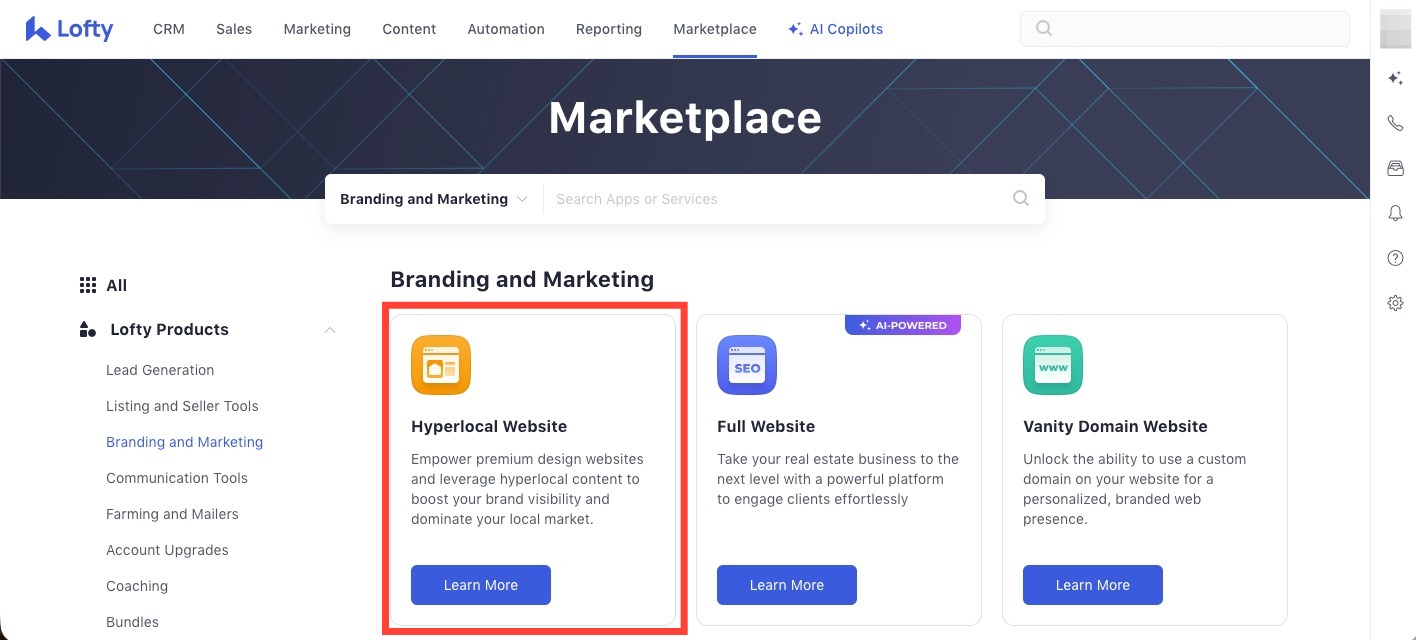Open the Branding and Marketing category dropdown
Viewport: 1416px width, 640px height.
click(x=433, y=199)
